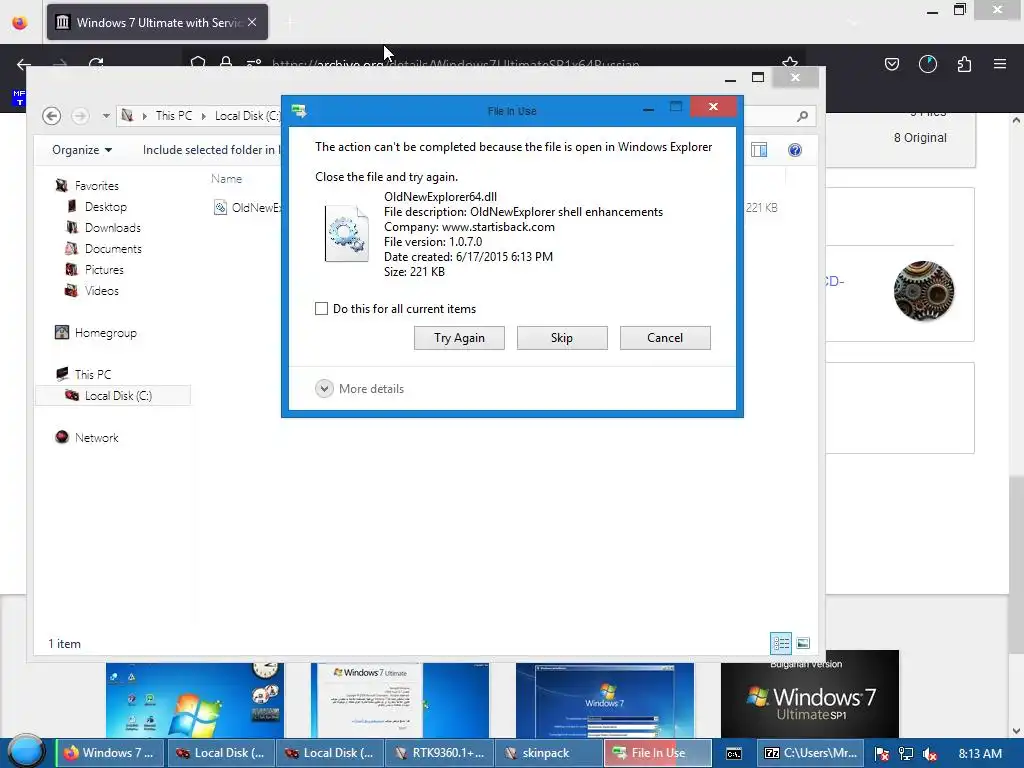Click the Skip button
Screen dimensions: 1024x768
(562, 338)
